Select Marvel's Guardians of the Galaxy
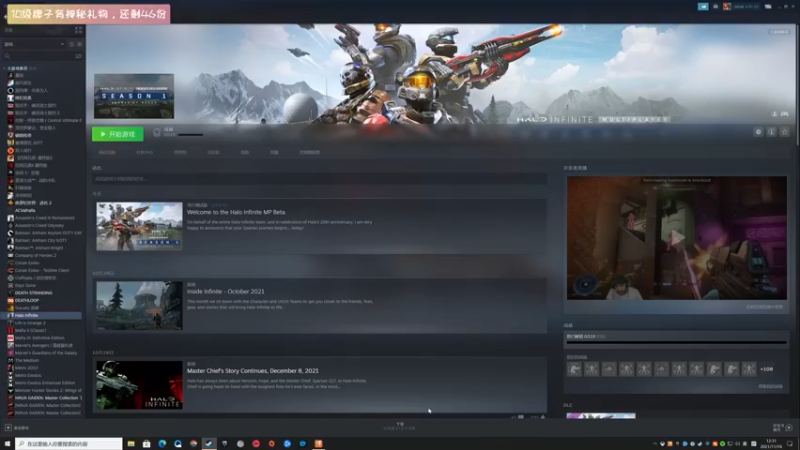Screen dimensions: 800x450 click(x=46, y=353)
